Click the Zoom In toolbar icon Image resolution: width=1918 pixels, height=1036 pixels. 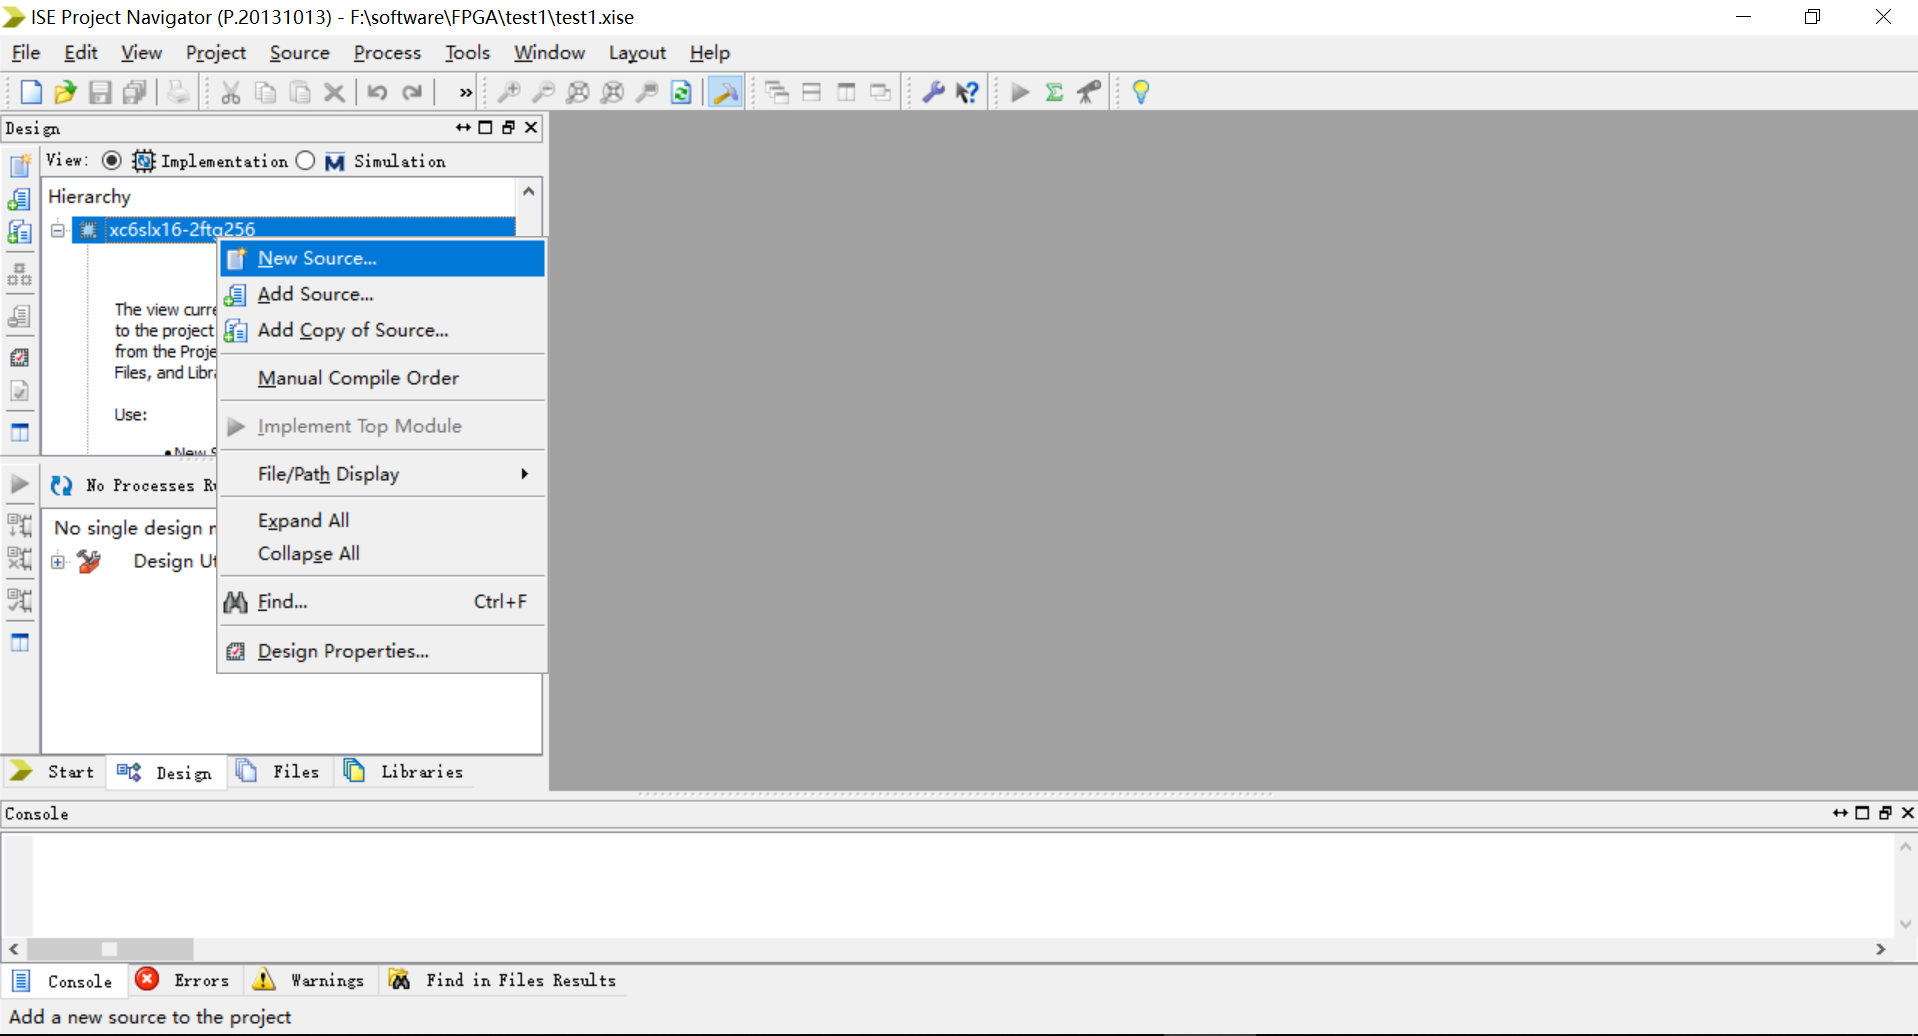point(509,91)
